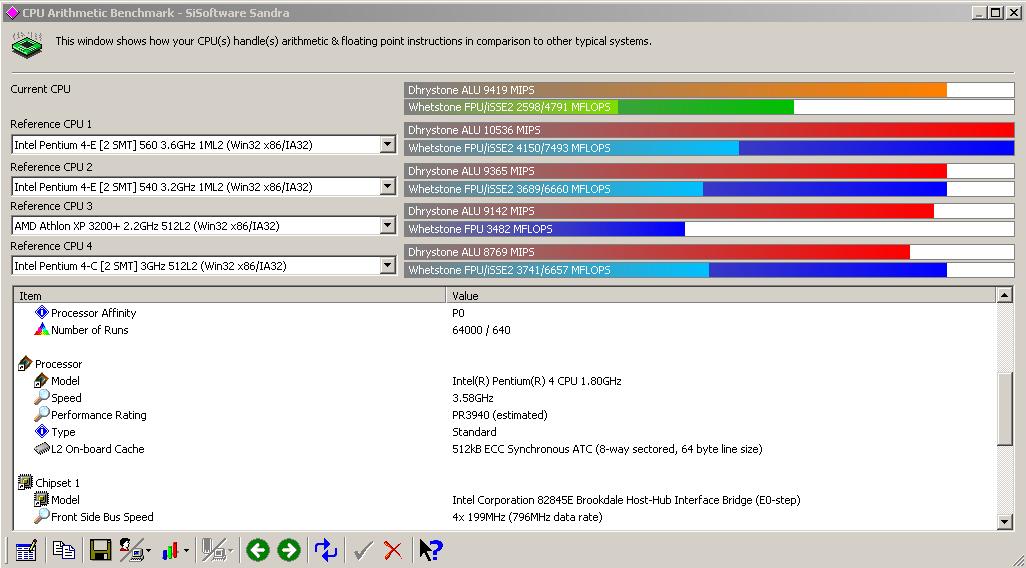The image size is (1026, 568).
Task: Click the copy documents toolbar icon
Action: tap(63, 550)
